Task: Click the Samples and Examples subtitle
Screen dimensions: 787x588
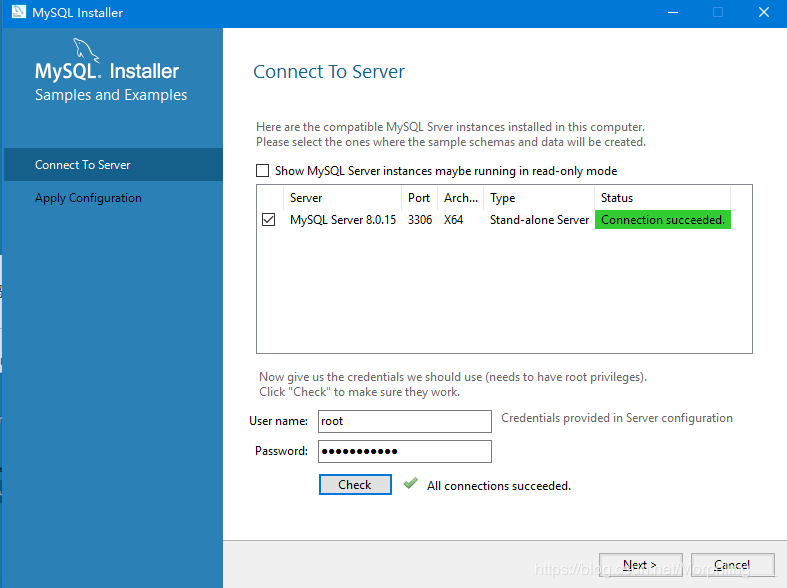Action: click(x=111, y=95)
